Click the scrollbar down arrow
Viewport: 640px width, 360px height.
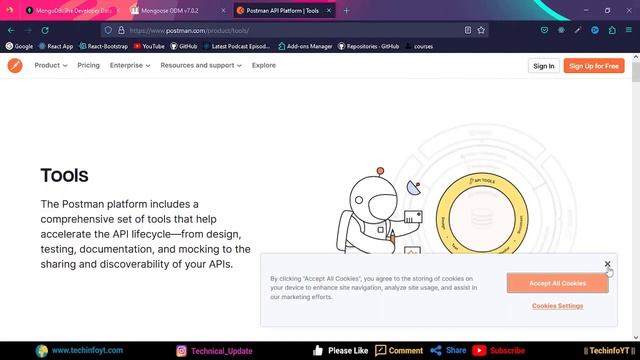[x=636, y=337]
